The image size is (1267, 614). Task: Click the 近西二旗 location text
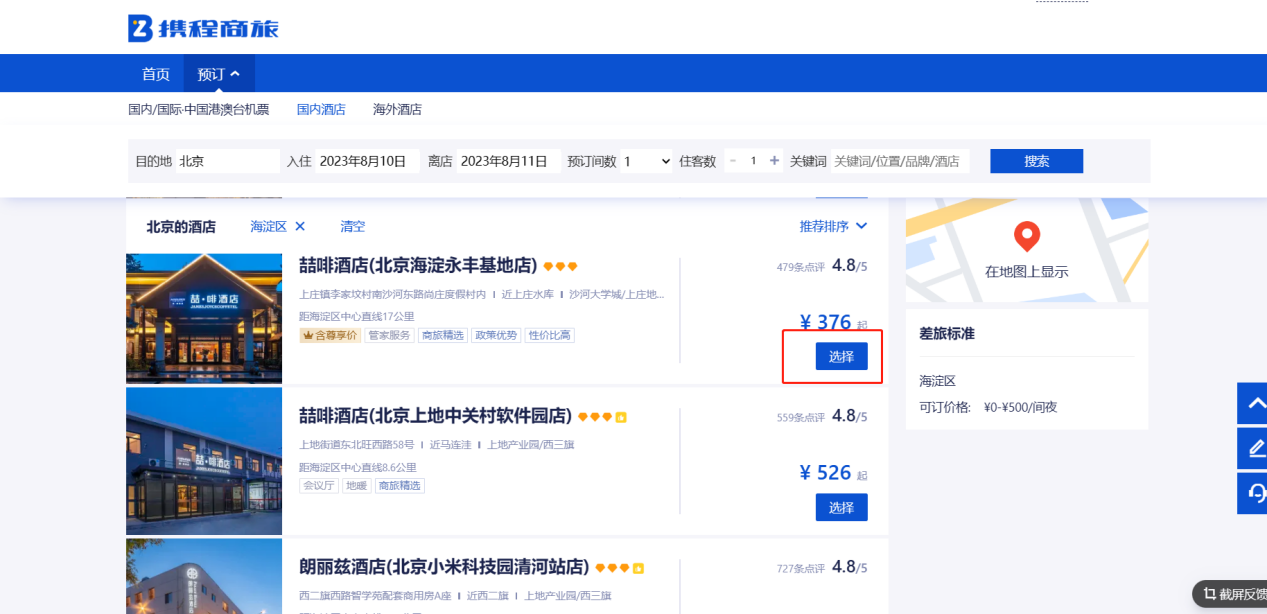tap(487, 596)
